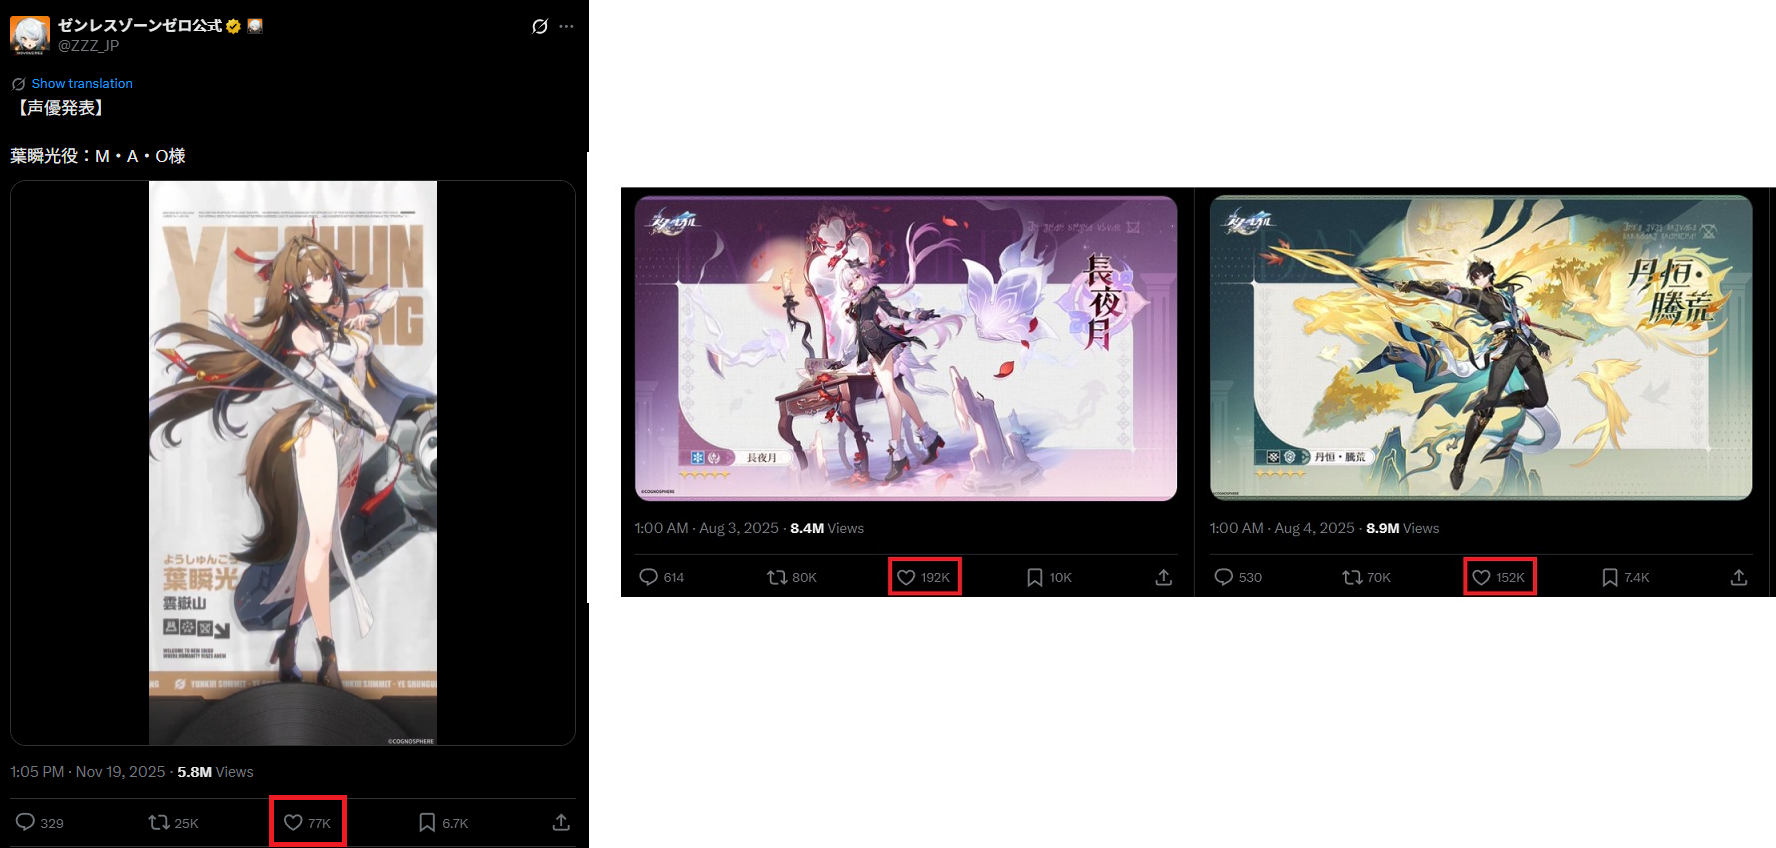The height and width of the screenshot is (848, 1776).
Task: Click the Grok icon on the ZZZ_JP tweet
Action: coord(540,27)
